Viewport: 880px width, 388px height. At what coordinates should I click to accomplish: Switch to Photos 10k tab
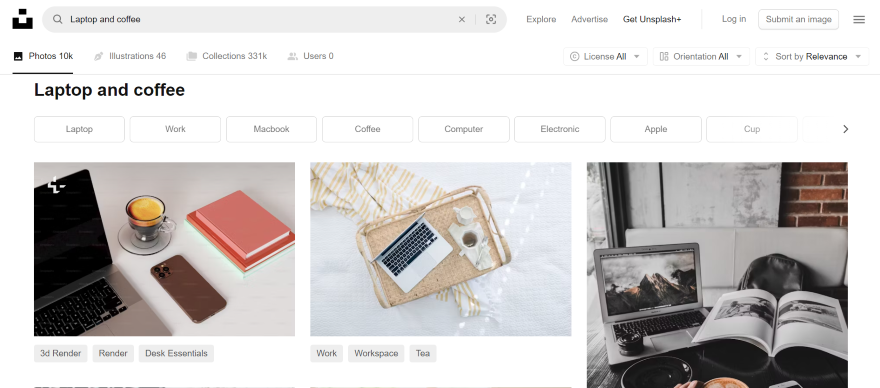point(43,56)
